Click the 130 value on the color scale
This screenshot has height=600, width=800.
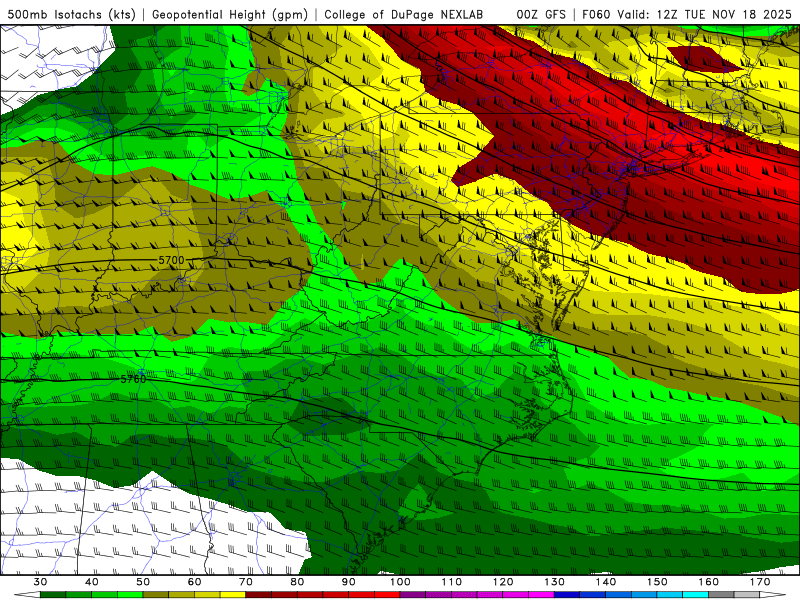click(x=555, y=582)
